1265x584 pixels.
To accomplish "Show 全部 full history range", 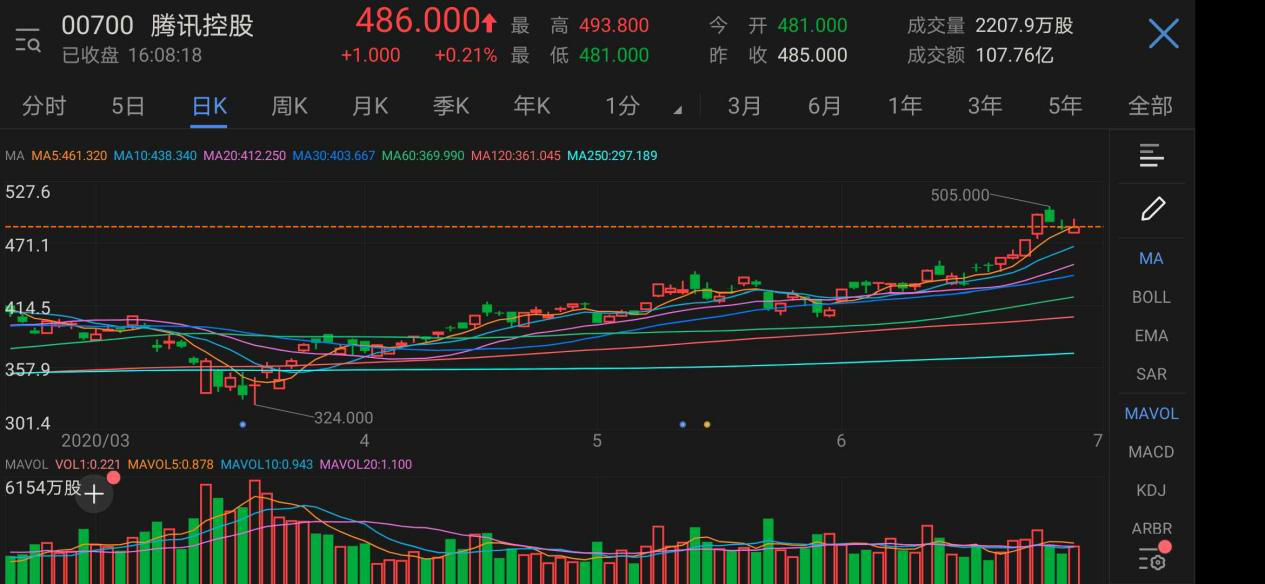I will [x=1149, y=106].
